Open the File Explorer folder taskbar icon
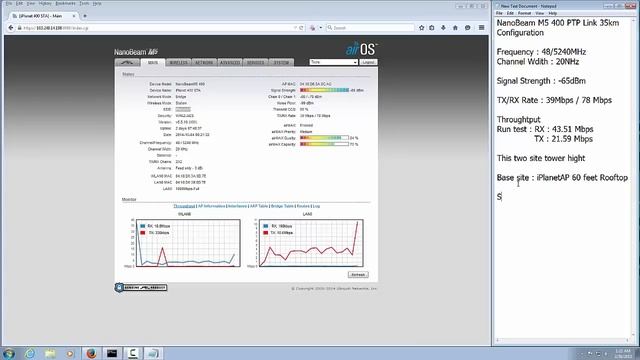This screenshot has height=360, width=640. tap(50, 353)
